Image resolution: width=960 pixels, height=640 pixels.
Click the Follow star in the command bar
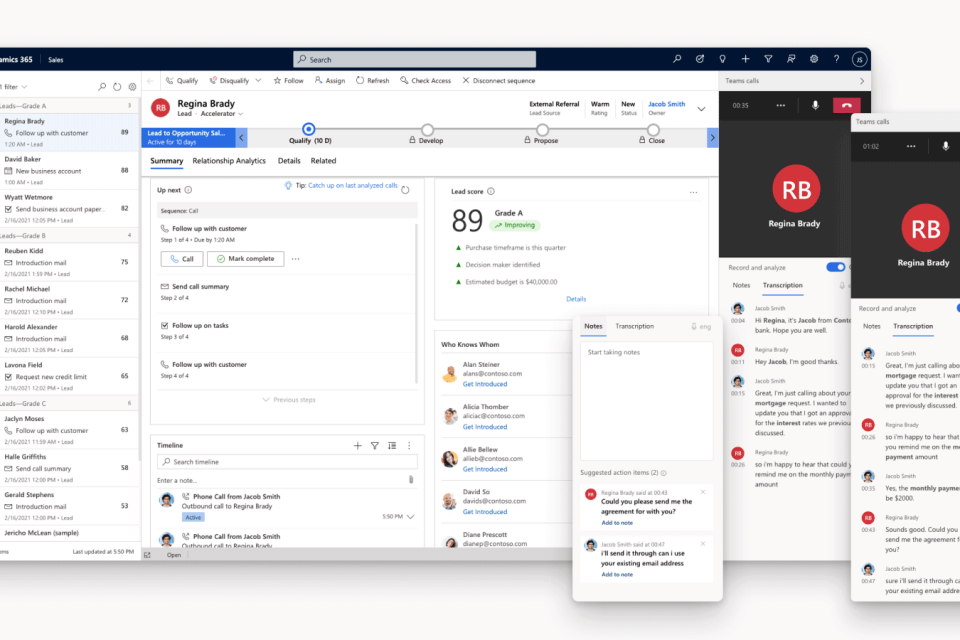click(x=287, y=80)
